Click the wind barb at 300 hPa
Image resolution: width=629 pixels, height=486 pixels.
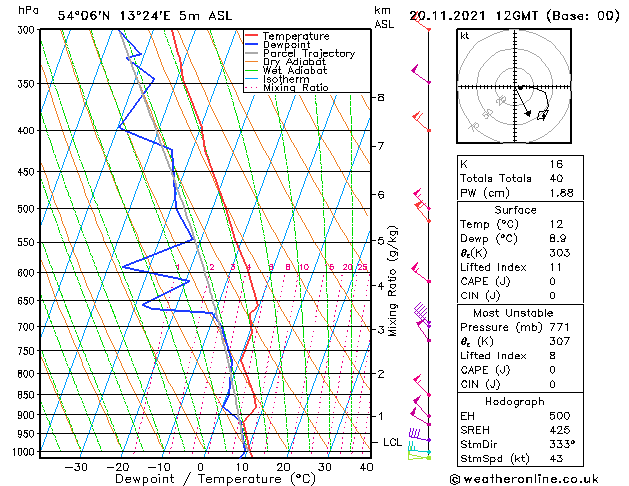tap(420, 23)
